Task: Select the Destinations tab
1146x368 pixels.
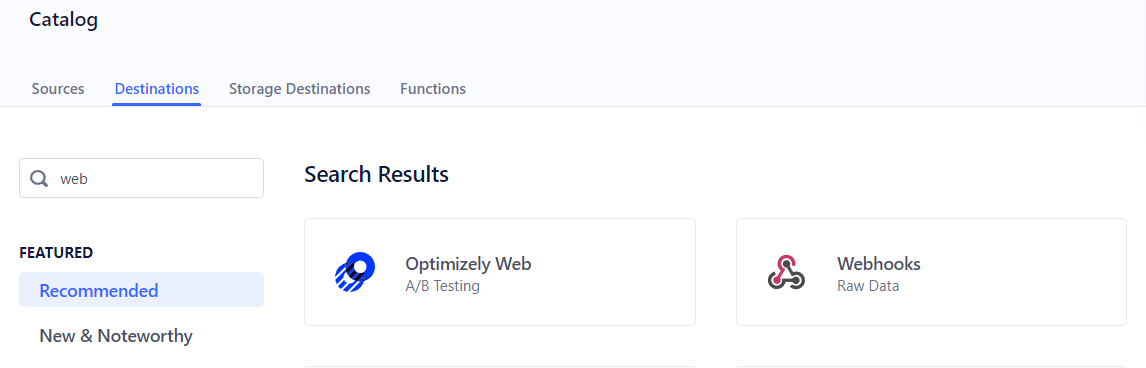Action: pos(156,89)
